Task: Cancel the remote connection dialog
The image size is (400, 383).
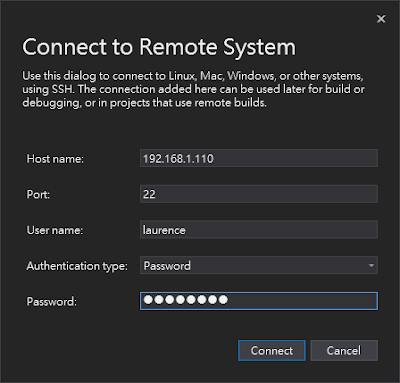Action: tap(344, 350)
